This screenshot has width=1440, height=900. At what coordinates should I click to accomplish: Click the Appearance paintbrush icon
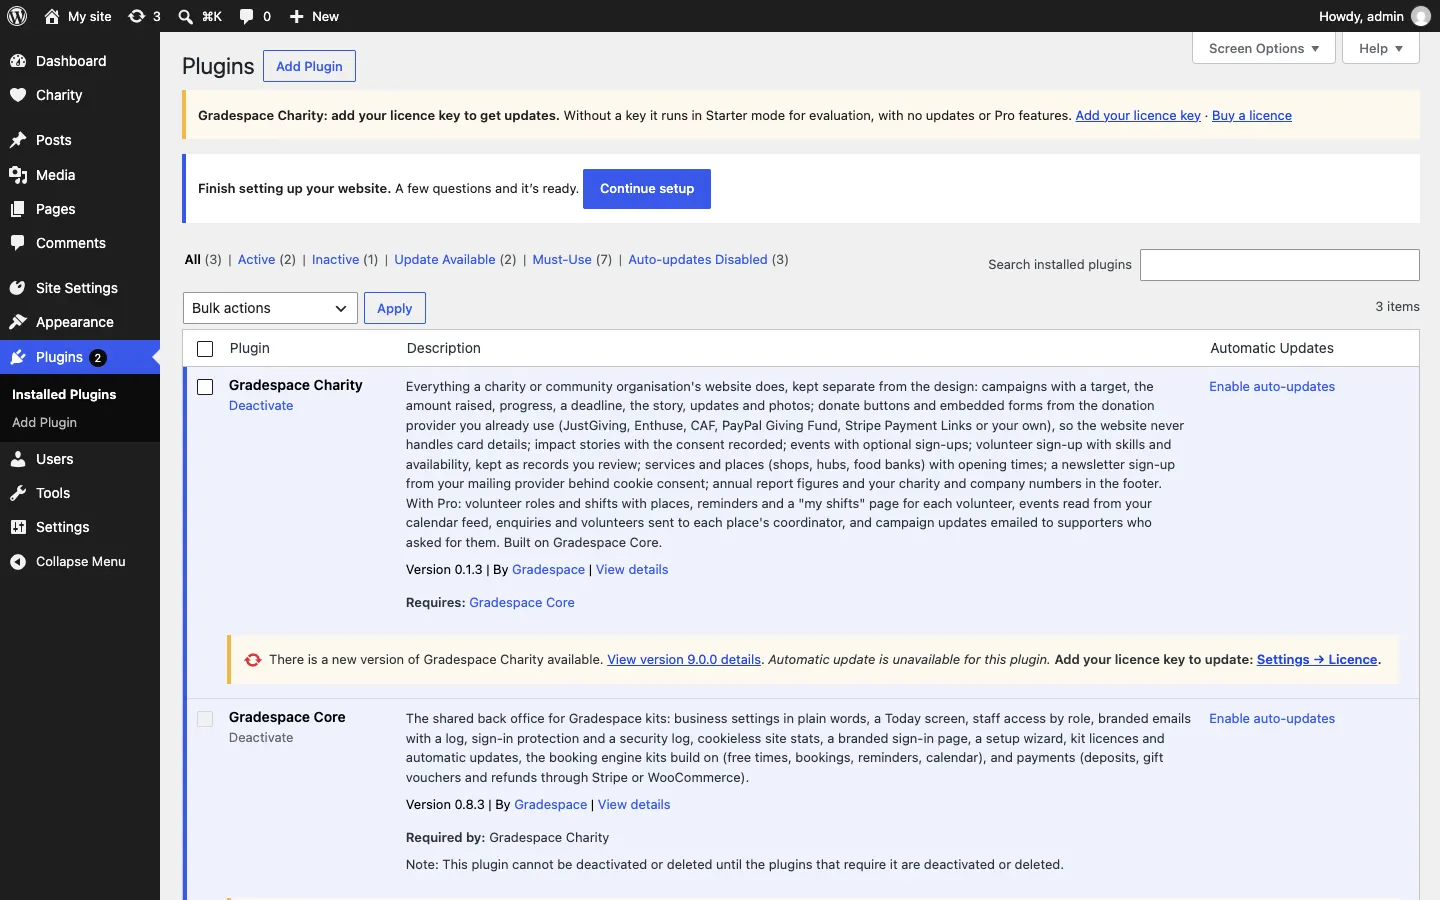(18, 322)
